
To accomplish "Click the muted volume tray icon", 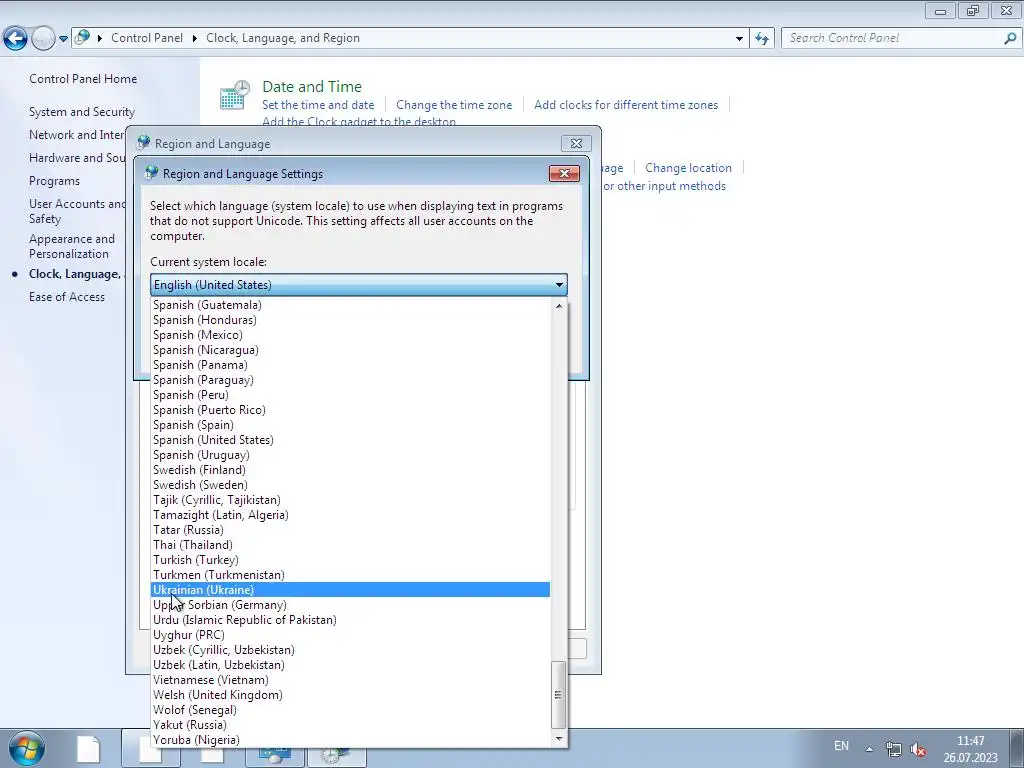I will pos(919,749).
